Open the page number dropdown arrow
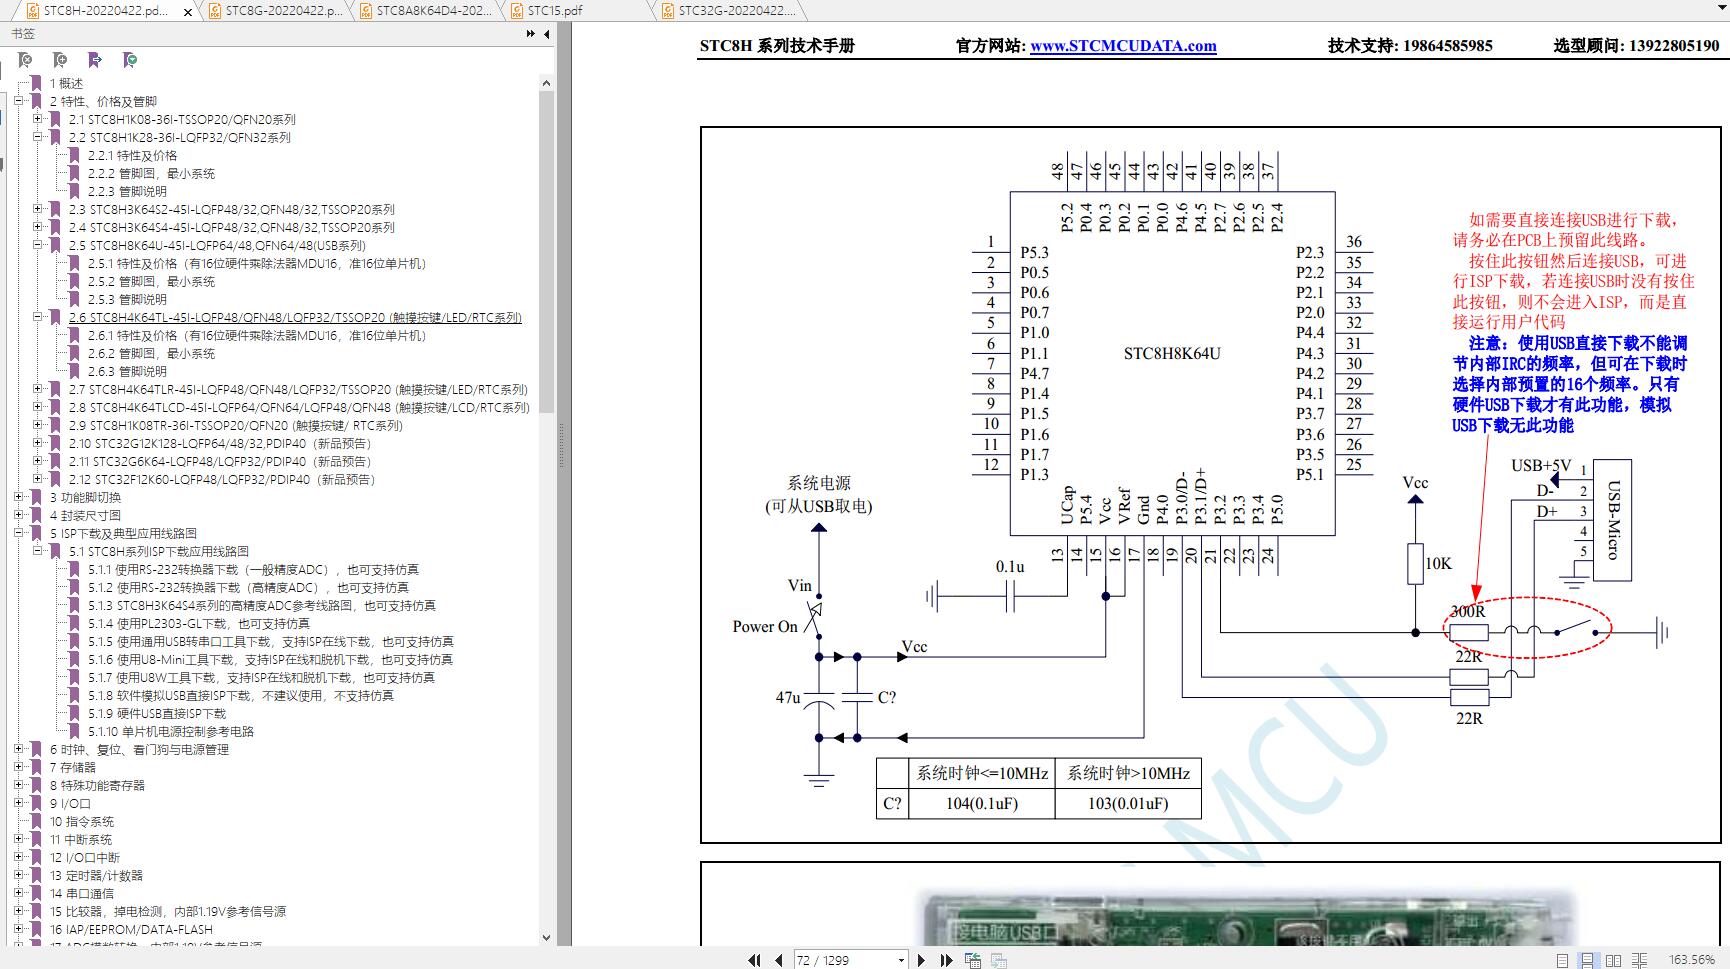Screen dimensions: 1730x969 click(901, 960)
